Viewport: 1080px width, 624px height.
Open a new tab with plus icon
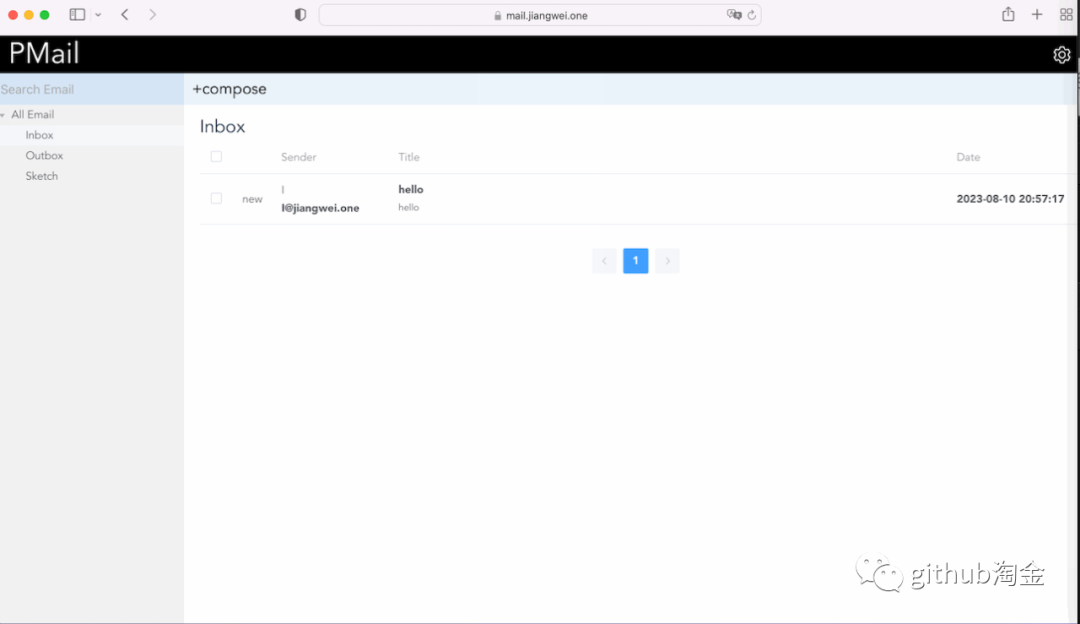tap(1037, 15)
